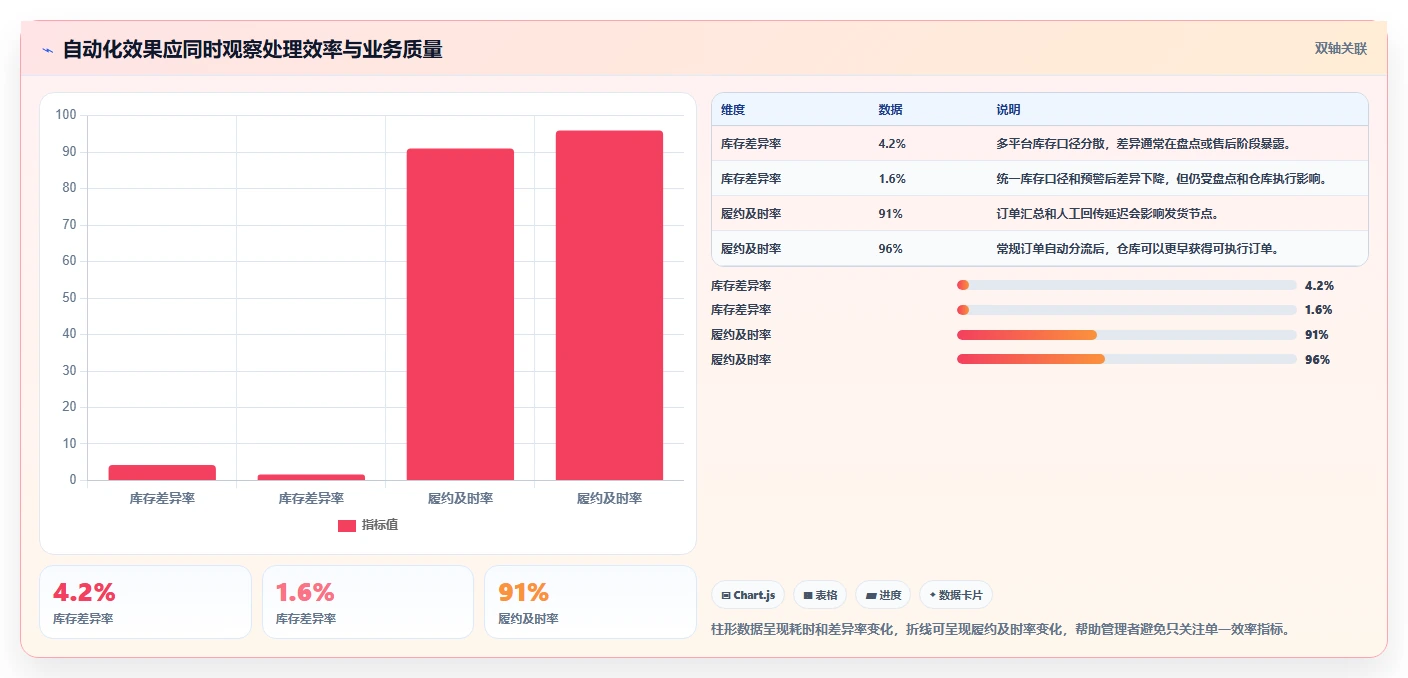Open the 4.2% 库存差异率 data card

(x=146, y=602)
